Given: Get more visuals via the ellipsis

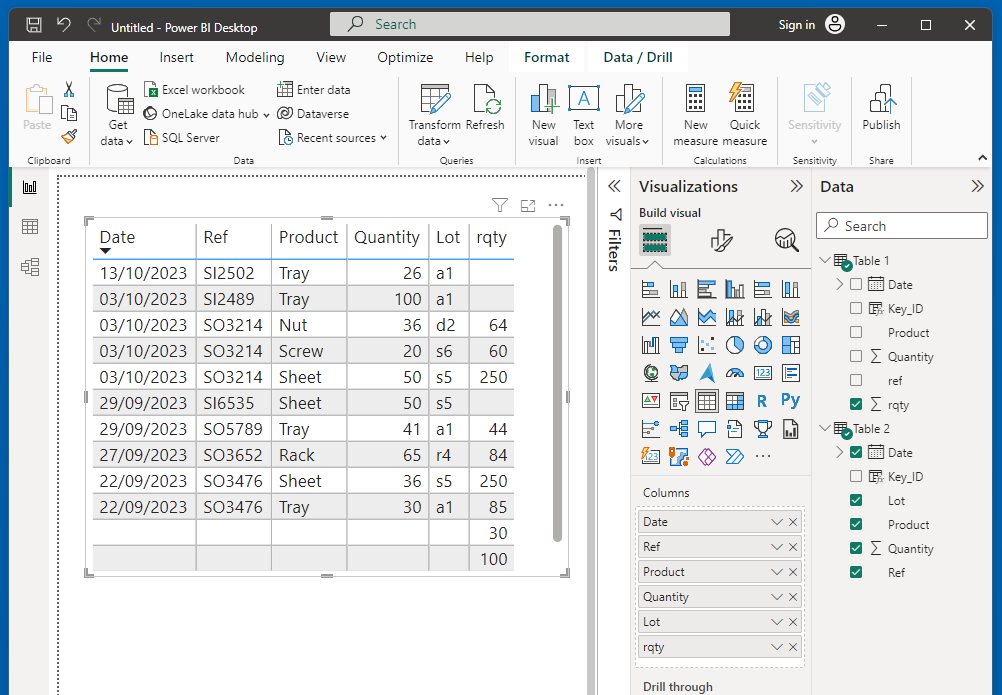Looking at the screenshot, I should 763,457.
